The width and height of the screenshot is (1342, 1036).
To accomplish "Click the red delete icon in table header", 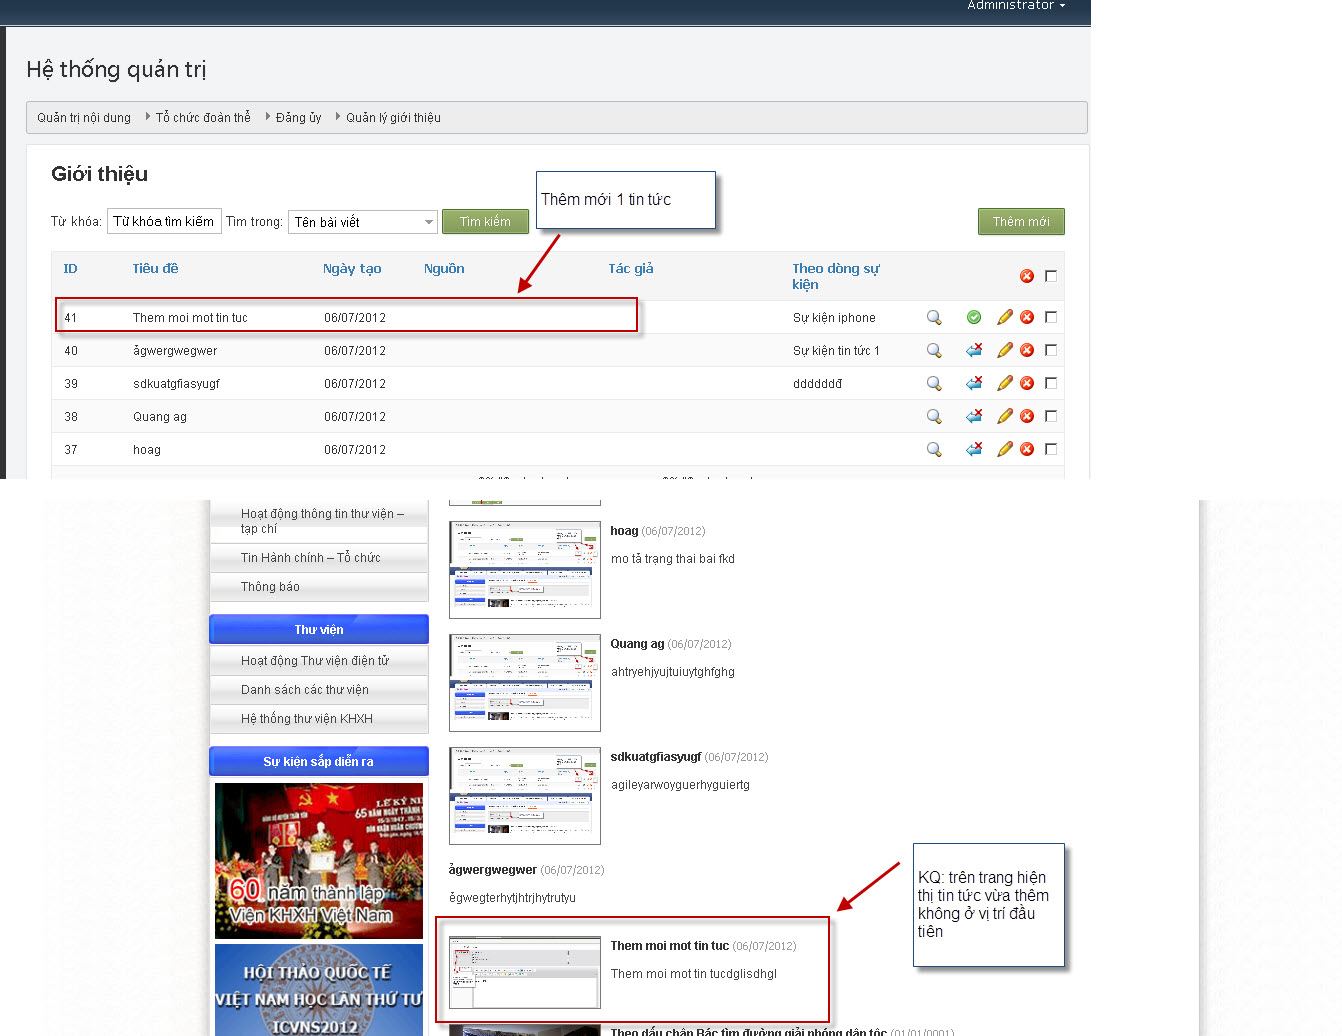I will [x=1027, y=276].
